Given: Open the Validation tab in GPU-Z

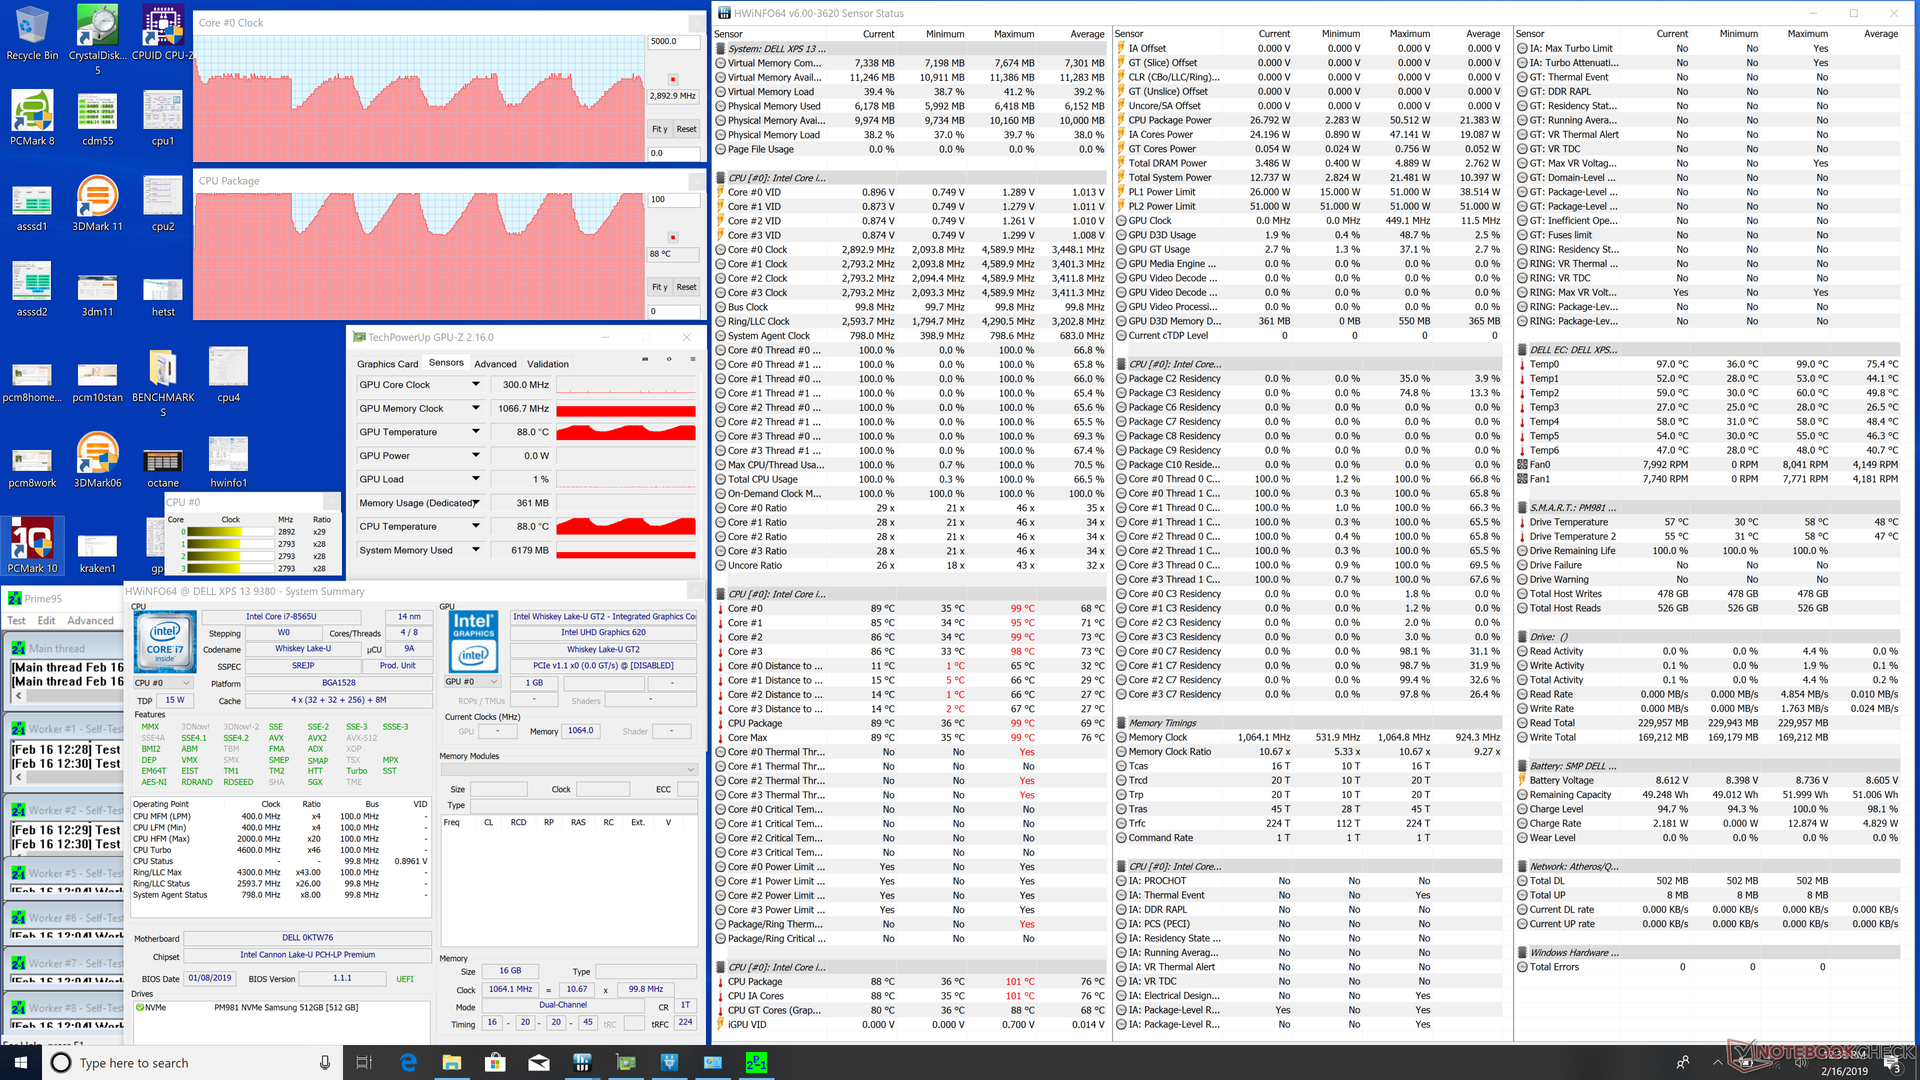Looking at the screenshot, I should coord(548,364).
